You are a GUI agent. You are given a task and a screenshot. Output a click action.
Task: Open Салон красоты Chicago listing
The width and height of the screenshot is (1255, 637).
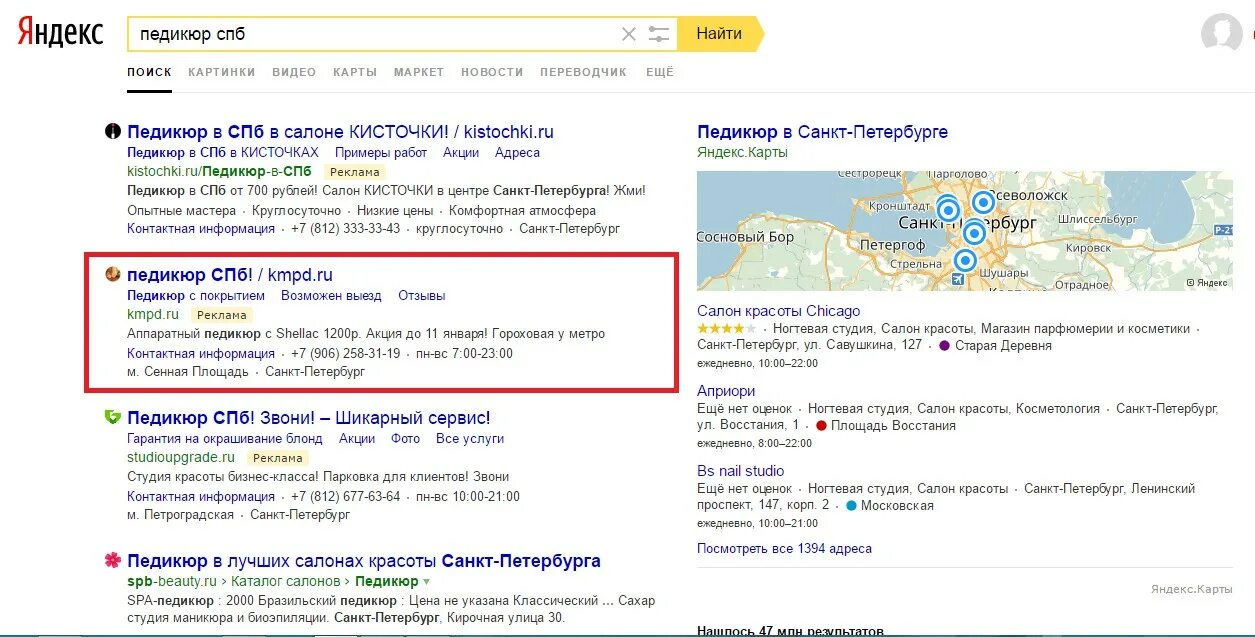coord(778,311)
